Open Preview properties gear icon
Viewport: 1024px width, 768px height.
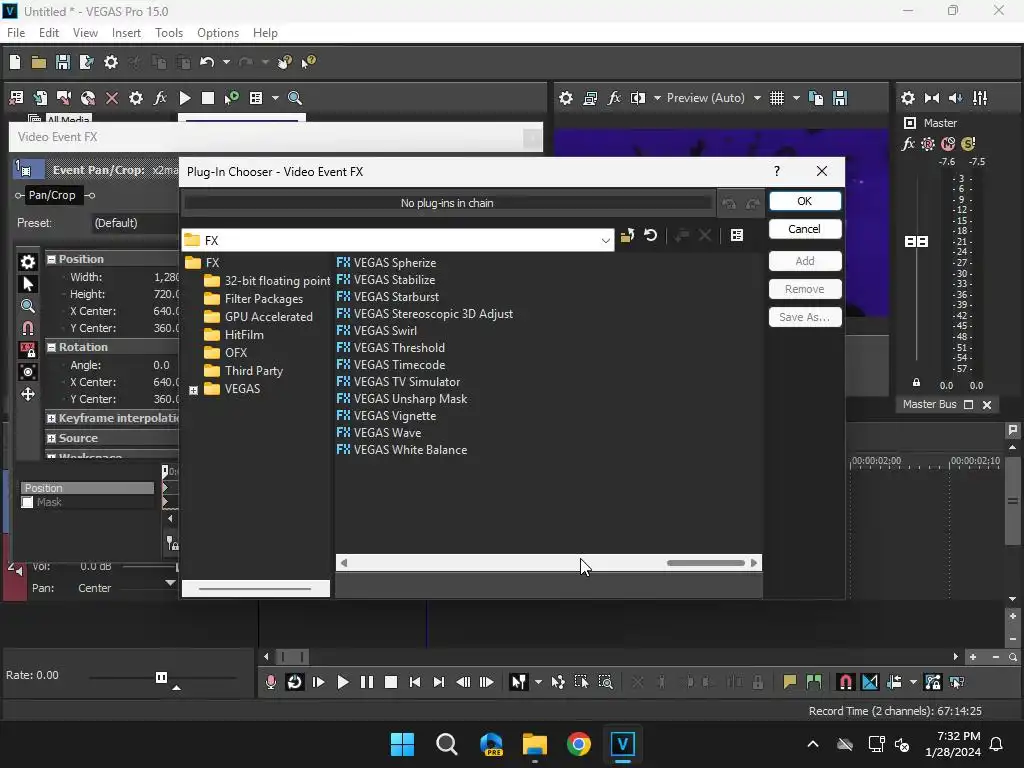click(566, 98)
